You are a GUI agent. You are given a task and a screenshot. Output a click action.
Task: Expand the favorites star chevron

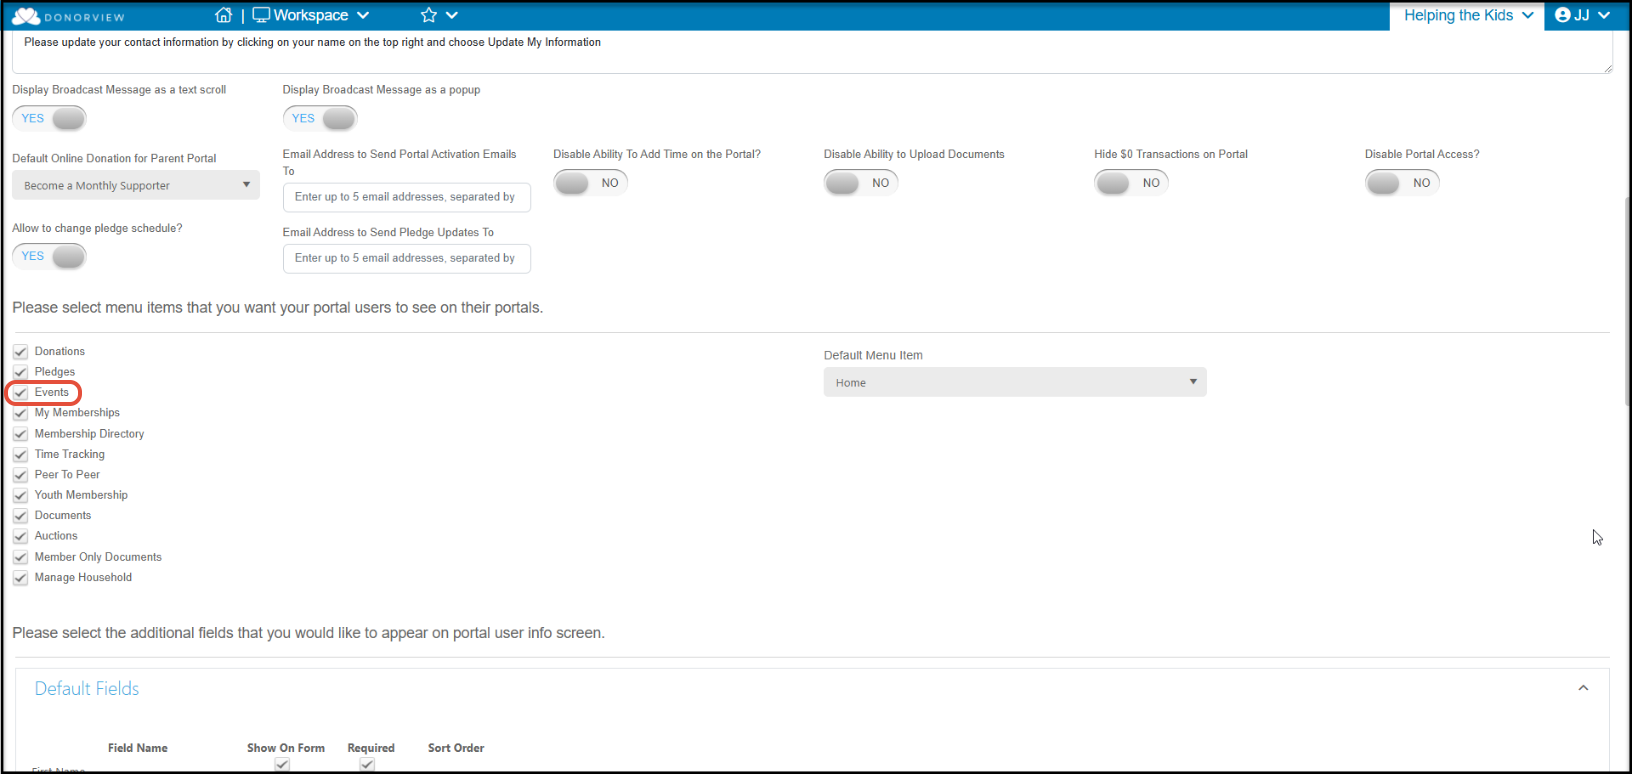452,15
